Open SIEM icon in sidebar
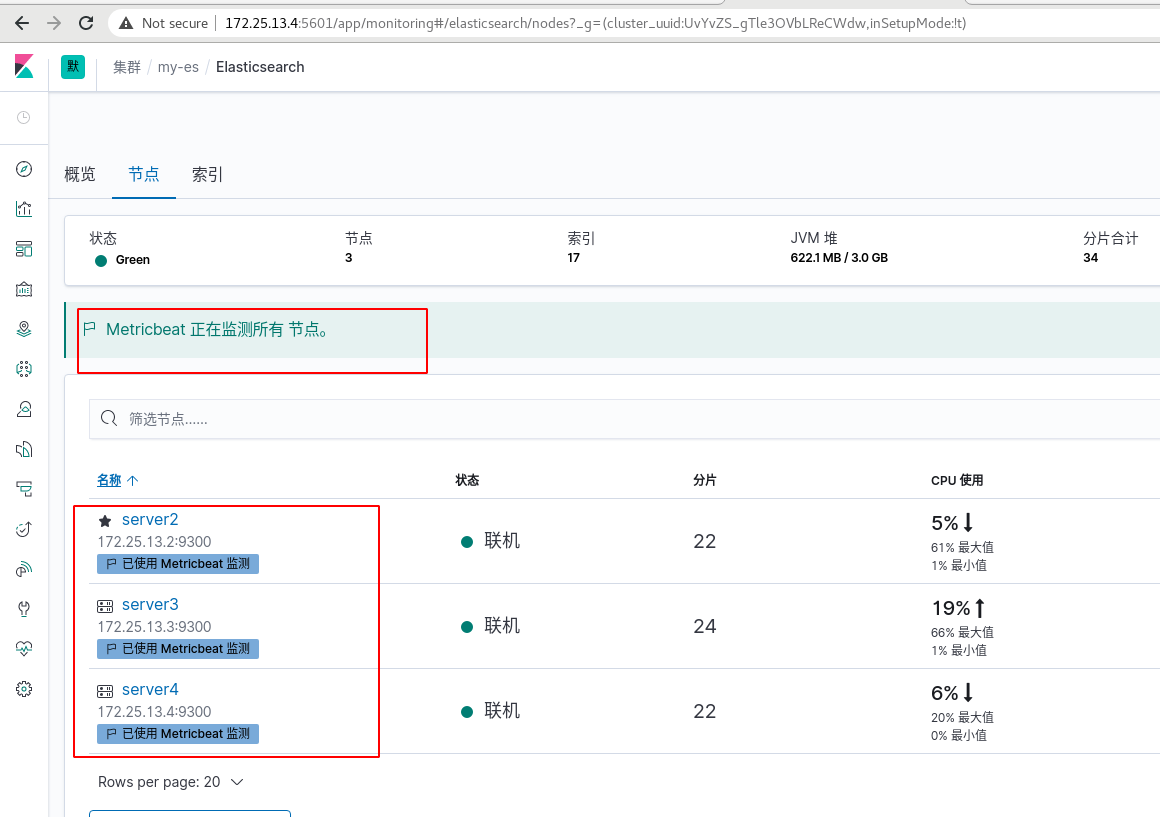Viewport: 1160px width, 817px height. [x=24, y=569]
